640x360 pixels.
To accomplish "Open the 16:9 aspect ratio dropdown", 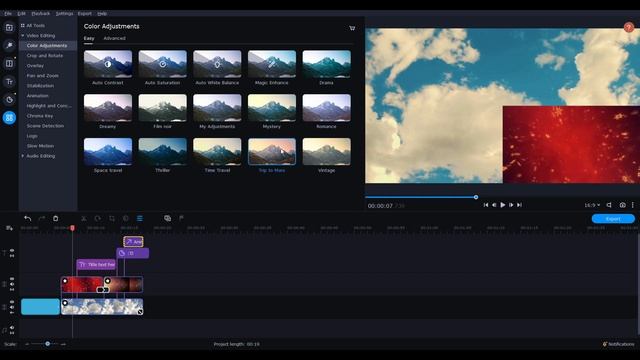I will (592, 205).
